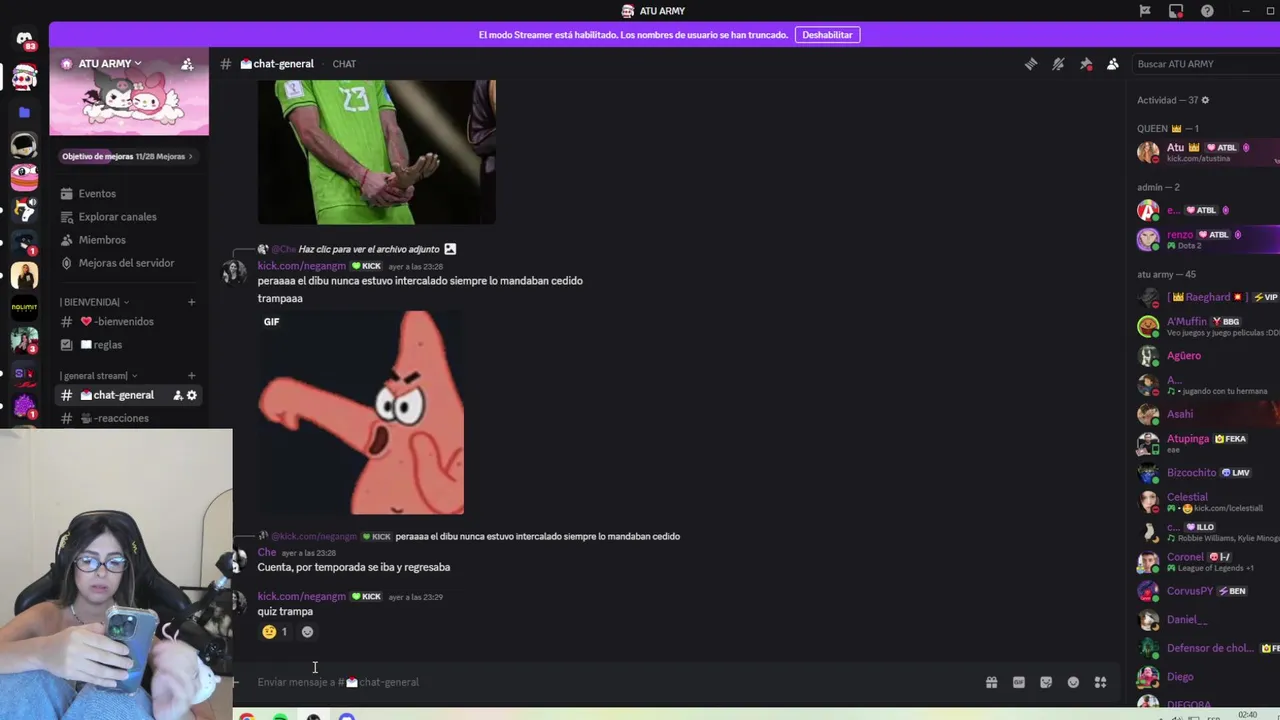Open the Patrick star GIF

point(361,412)
